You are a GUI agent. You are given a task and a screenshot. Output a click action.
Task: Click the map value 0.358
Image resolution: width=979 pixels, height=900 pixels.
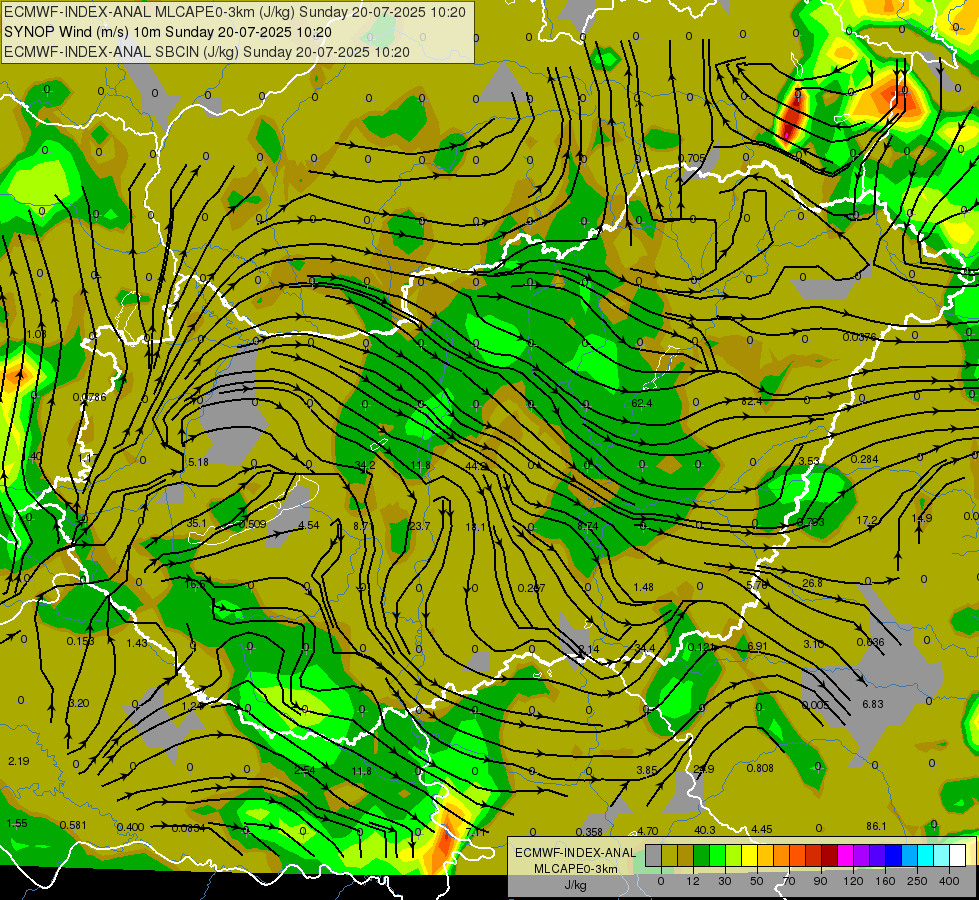click(x=589, y=832)
